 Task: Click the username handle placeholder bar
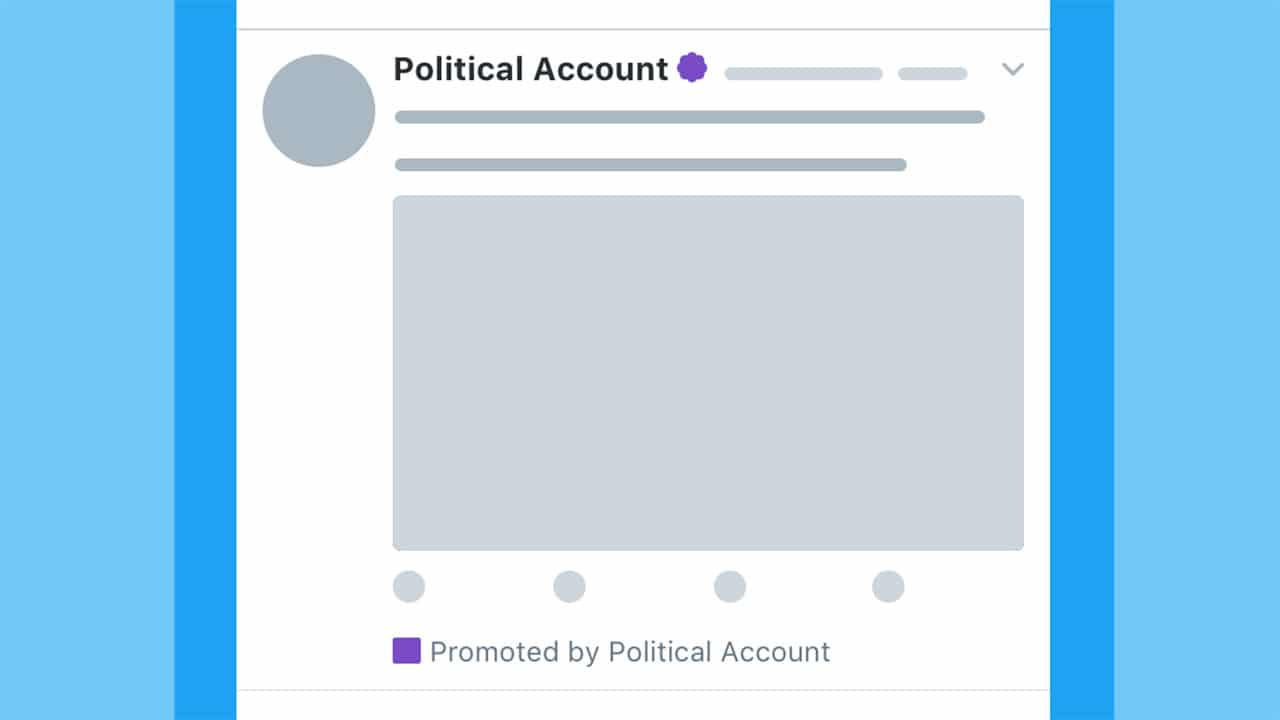tap(803, 73)
